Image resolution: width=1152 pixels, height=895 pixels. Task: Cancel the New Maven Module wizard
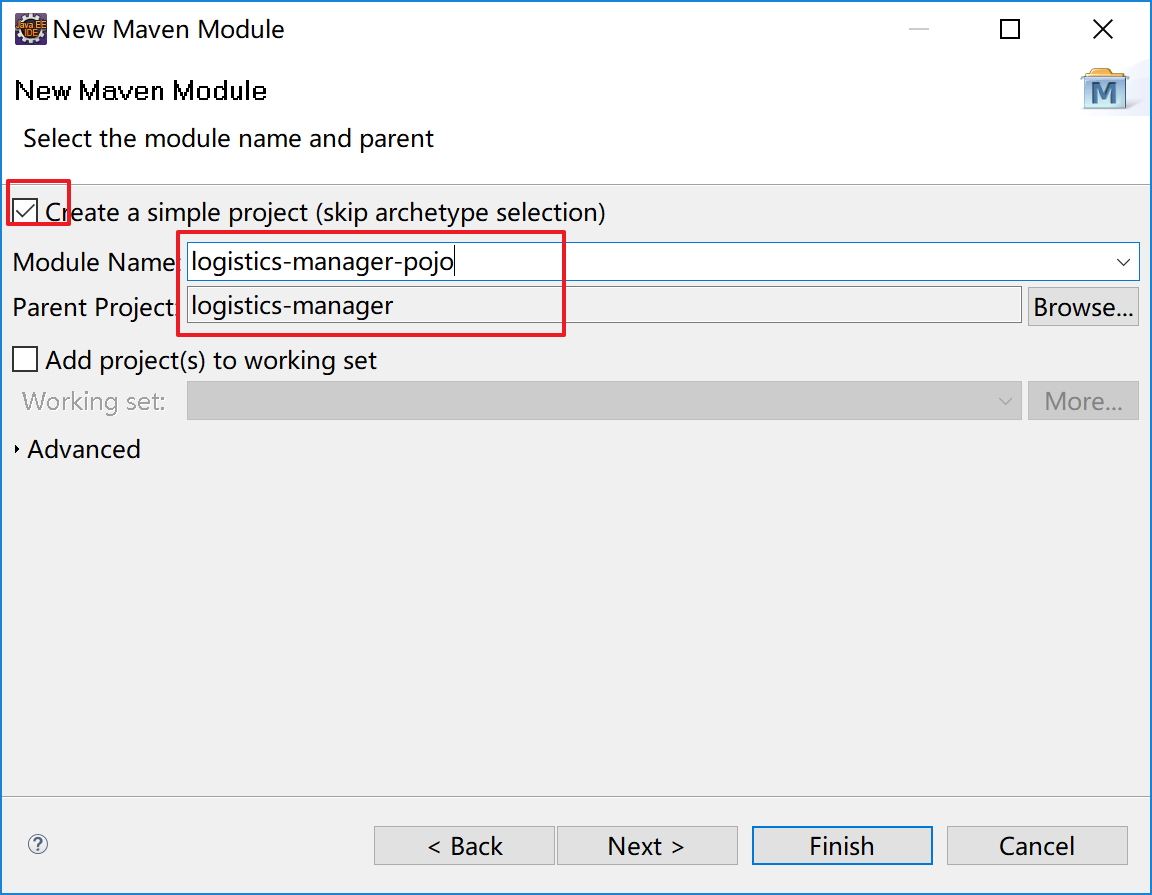[x=1037, y=846]
